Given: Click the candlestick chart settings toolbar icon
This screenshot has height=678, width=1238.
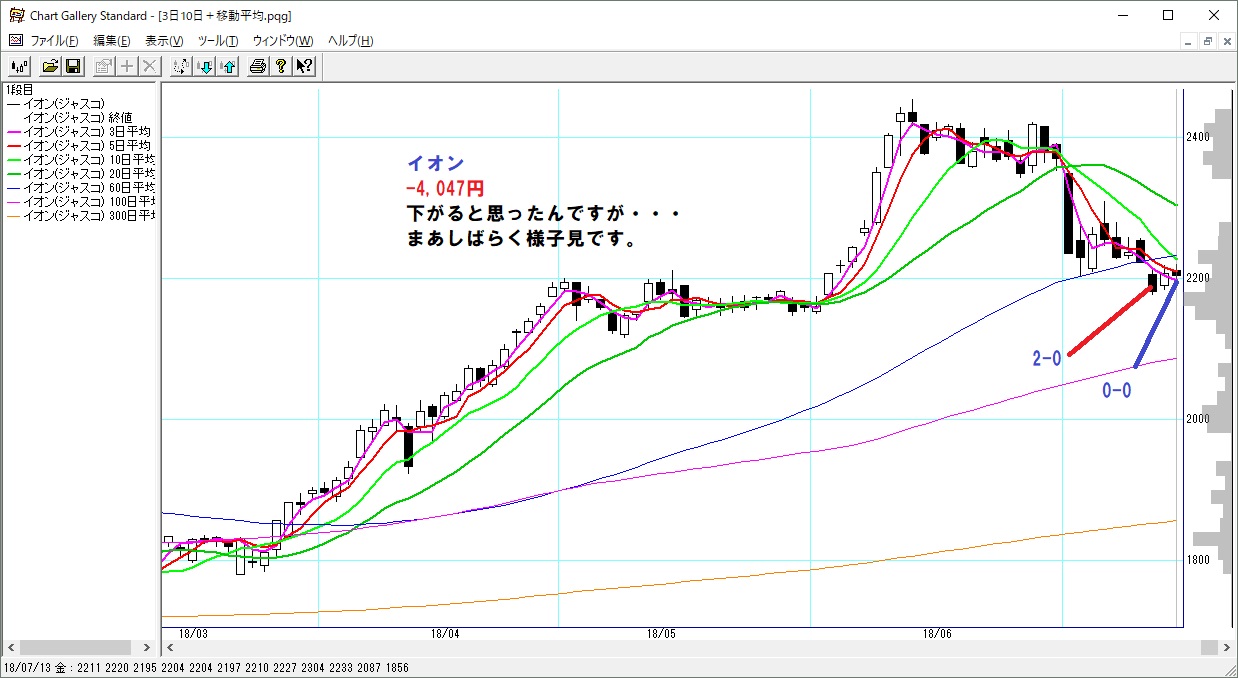Looking at the screenshot, I should [19, 66].
